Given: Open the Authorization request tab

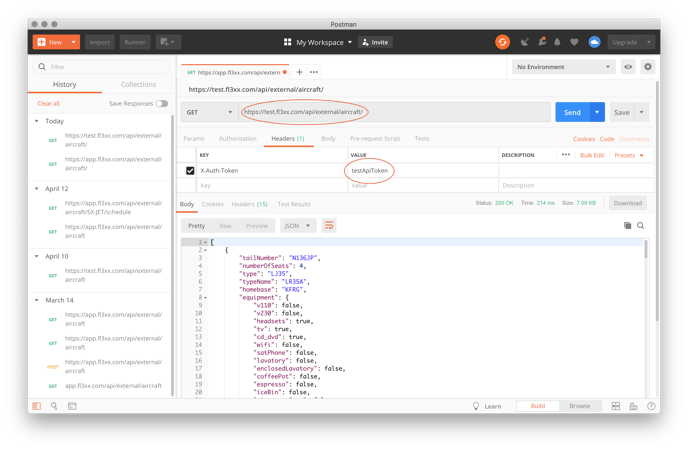Looking at the screenshot, I should [237, 139].
